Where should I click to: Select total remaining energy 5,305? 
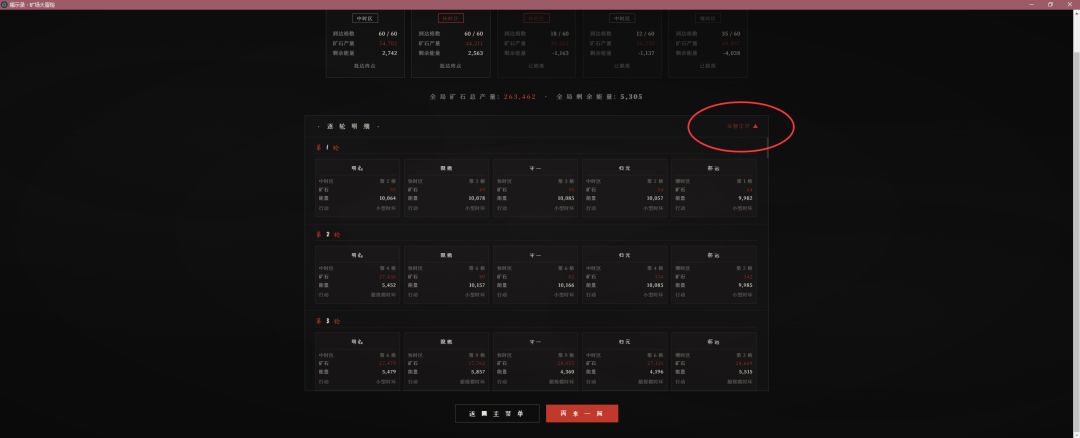coord(631,96)
